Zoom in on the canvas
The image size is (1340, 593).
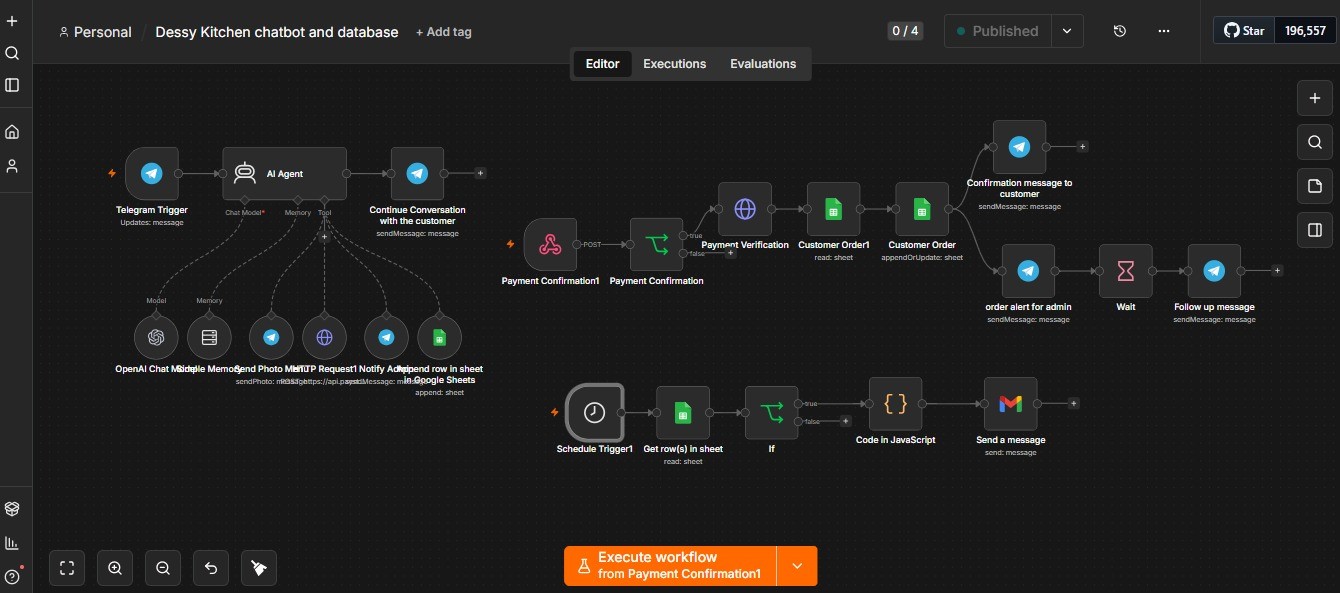115,568
